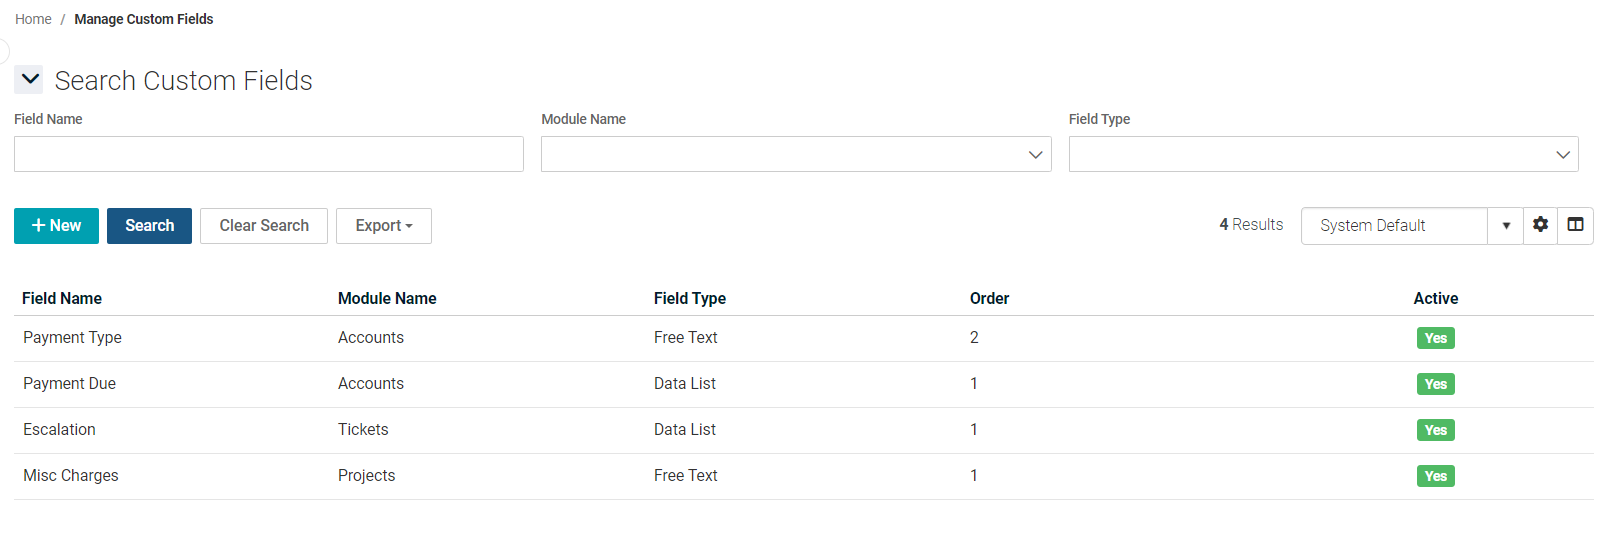
Task: Expand the System Default view arrow
Action: (1505, 226)
